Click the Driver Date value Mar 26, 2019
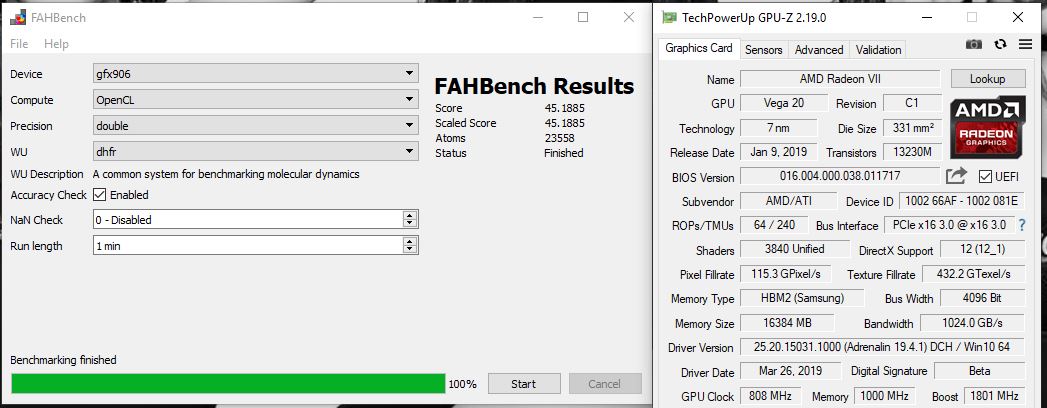 pyautogui.click(x=791, y=371)
